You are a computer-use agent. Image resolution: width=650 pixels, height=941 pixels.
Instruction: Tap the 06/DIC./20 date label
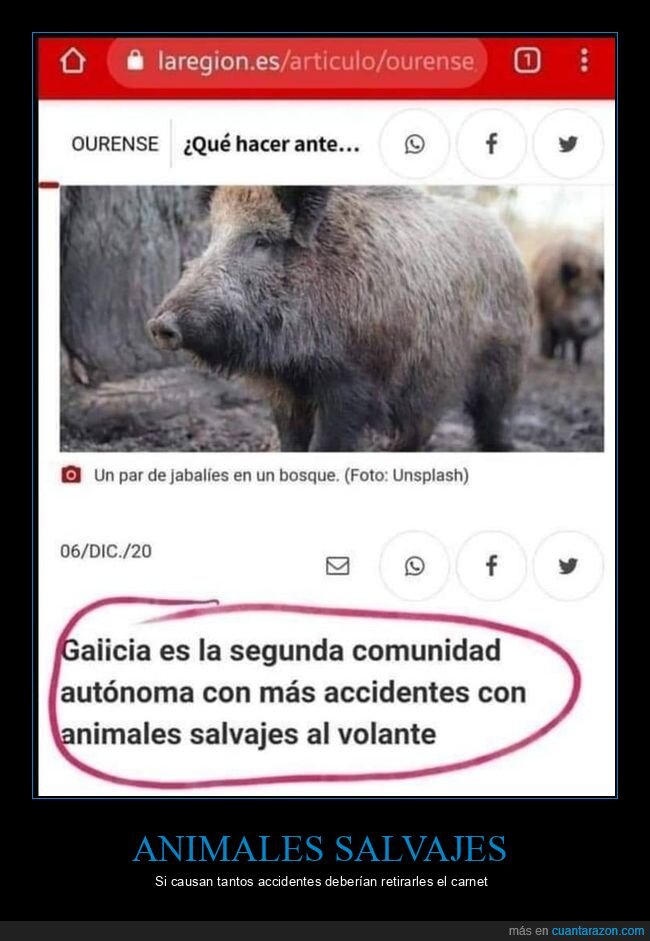tap(106, 551)
